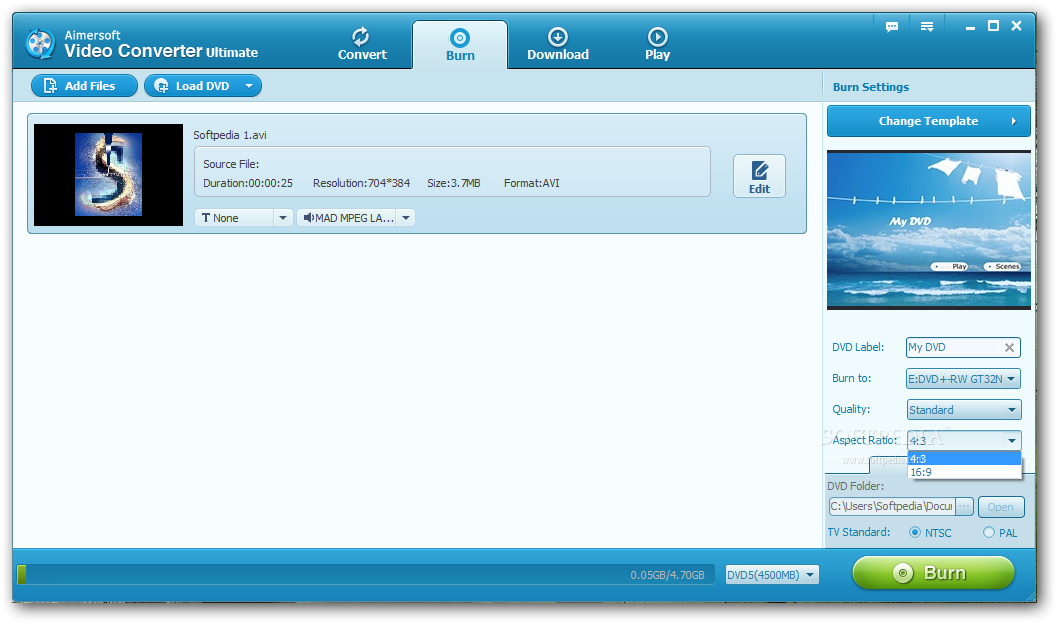Image resolution: width=1057 pixels, height=623 pixels.
Task: Click the Softpedia 1.avi file name
Action: tap(230, 135)
